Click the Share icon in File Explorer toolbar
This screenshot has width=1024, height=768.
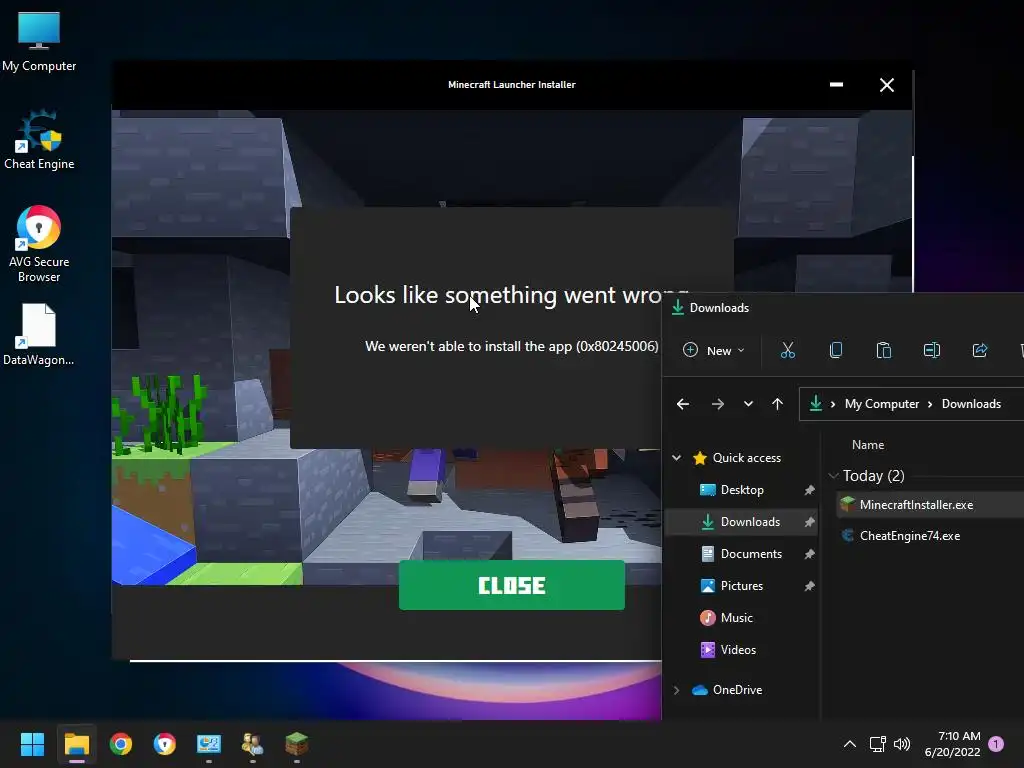coord(980,351)
